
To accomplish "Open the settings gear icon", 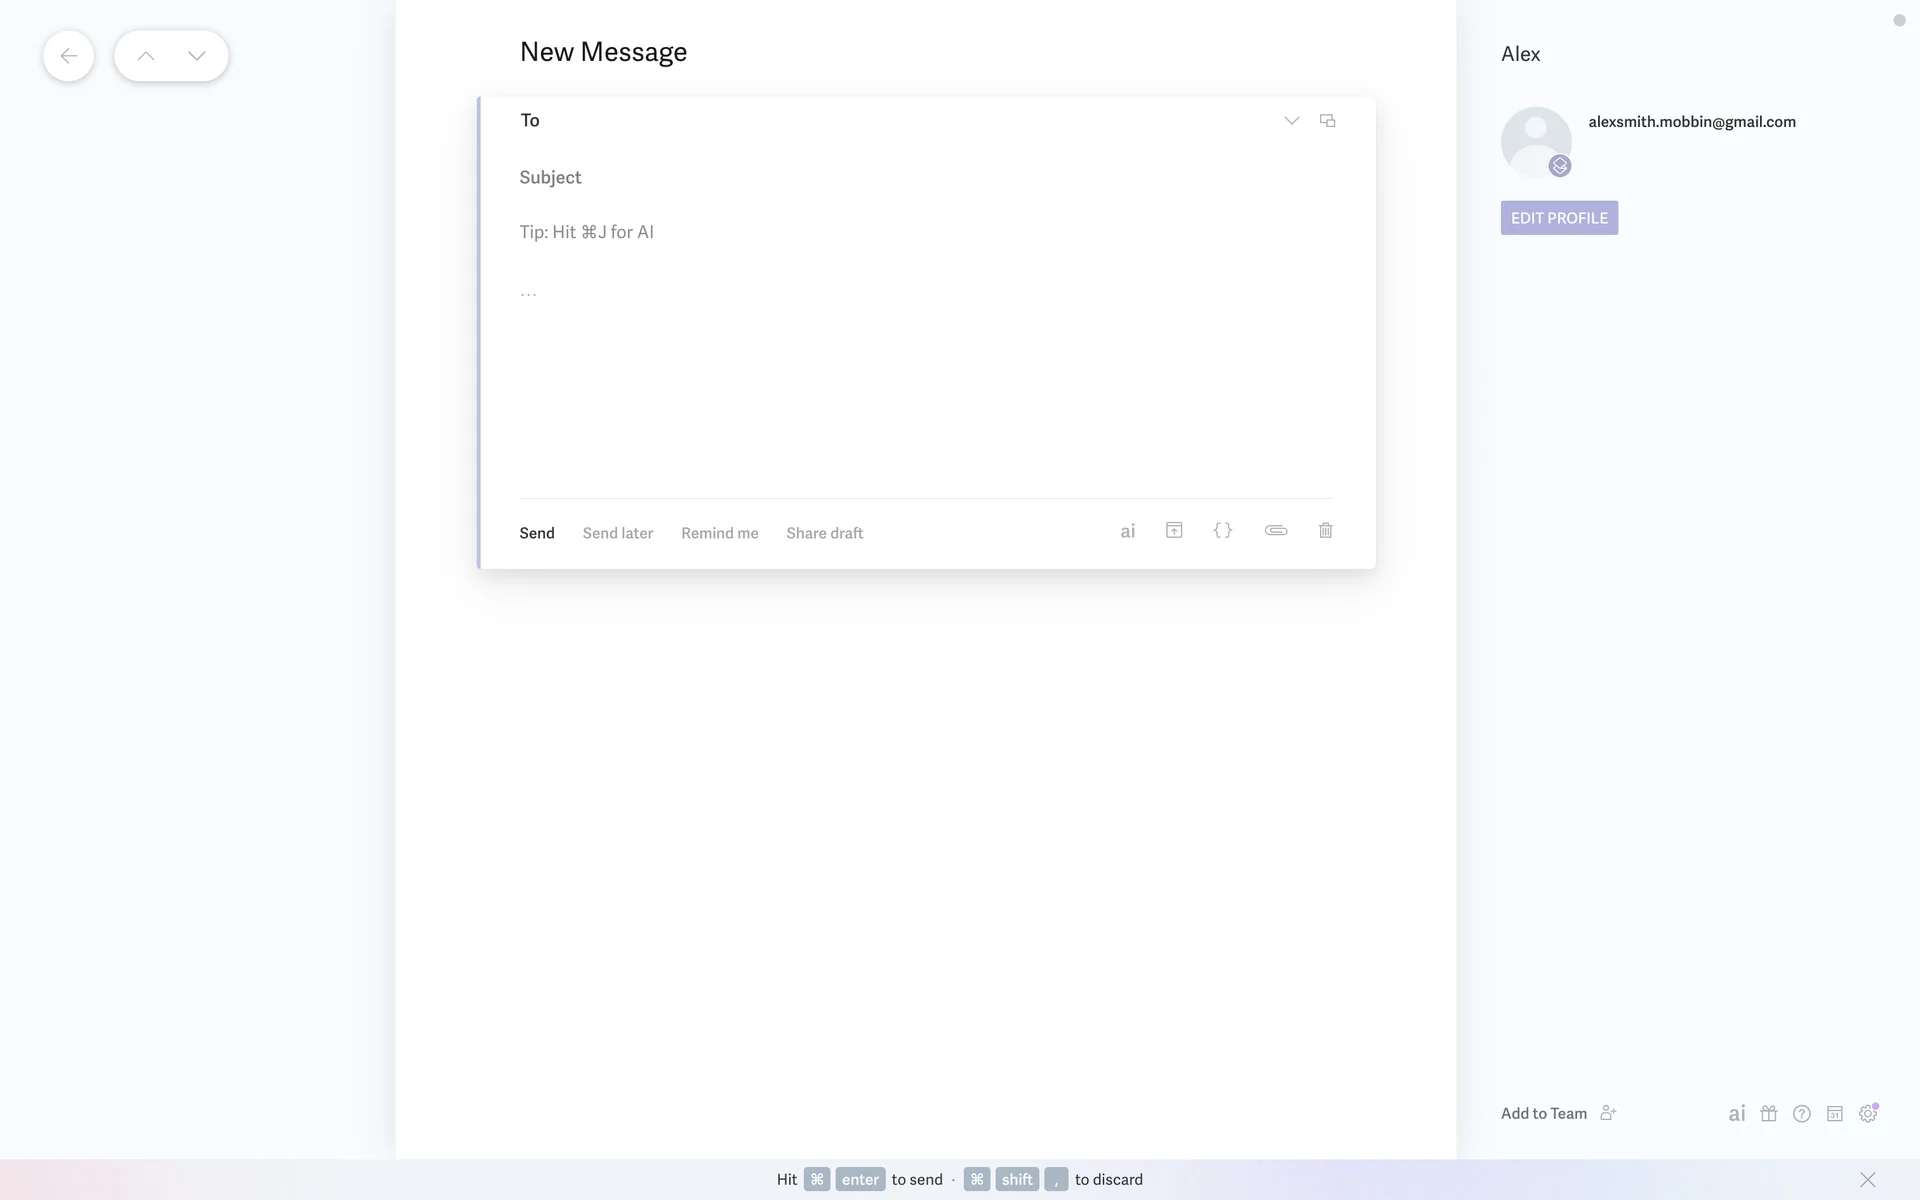I will click(x=1867, y=1114).
